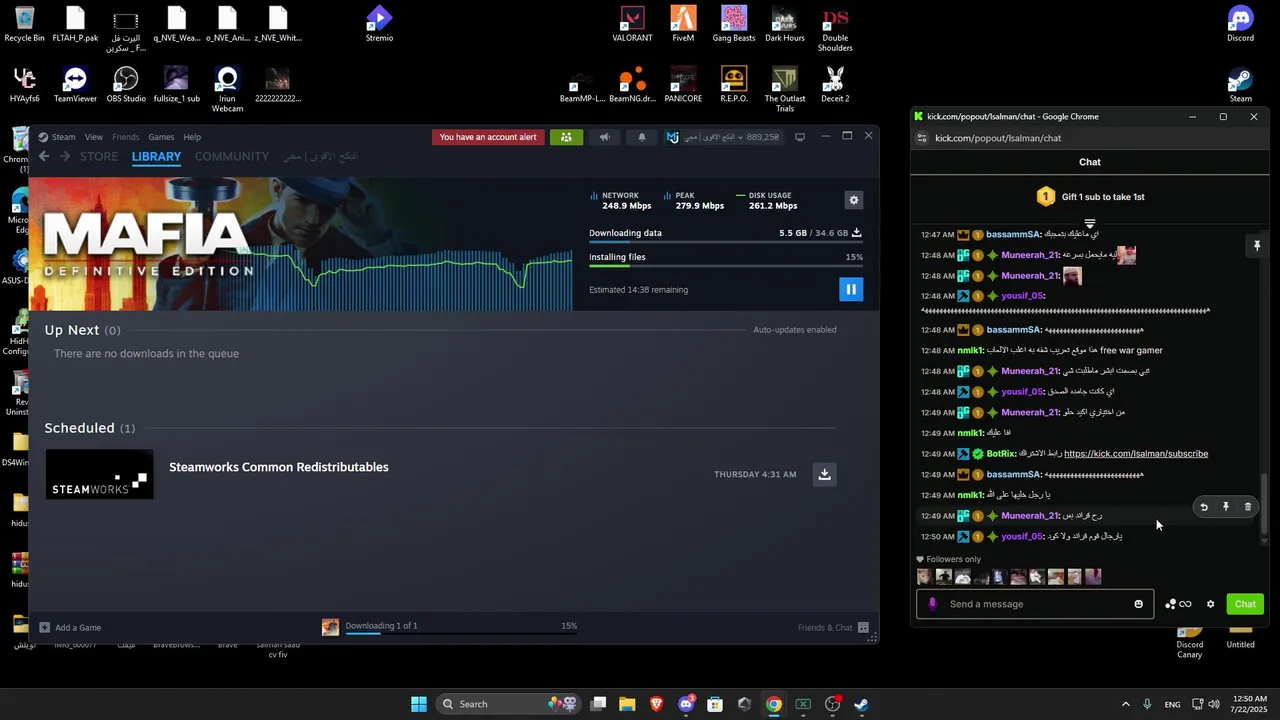The image size is (1280, 720).
Task: Open the View menu in Steam
Action: coord(93,137)
